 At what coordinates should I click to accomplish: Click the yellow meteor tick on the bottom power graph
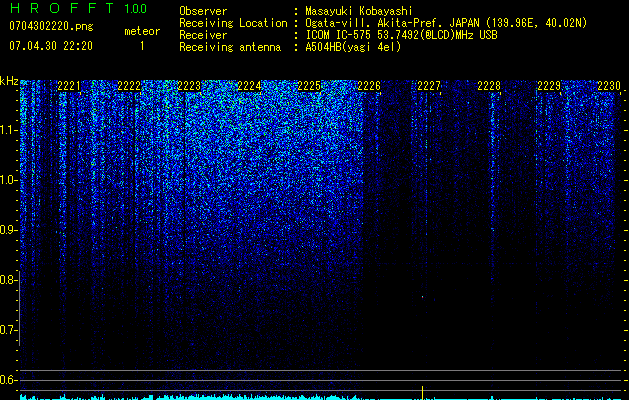pyautogui.click(x=422, y=392)
